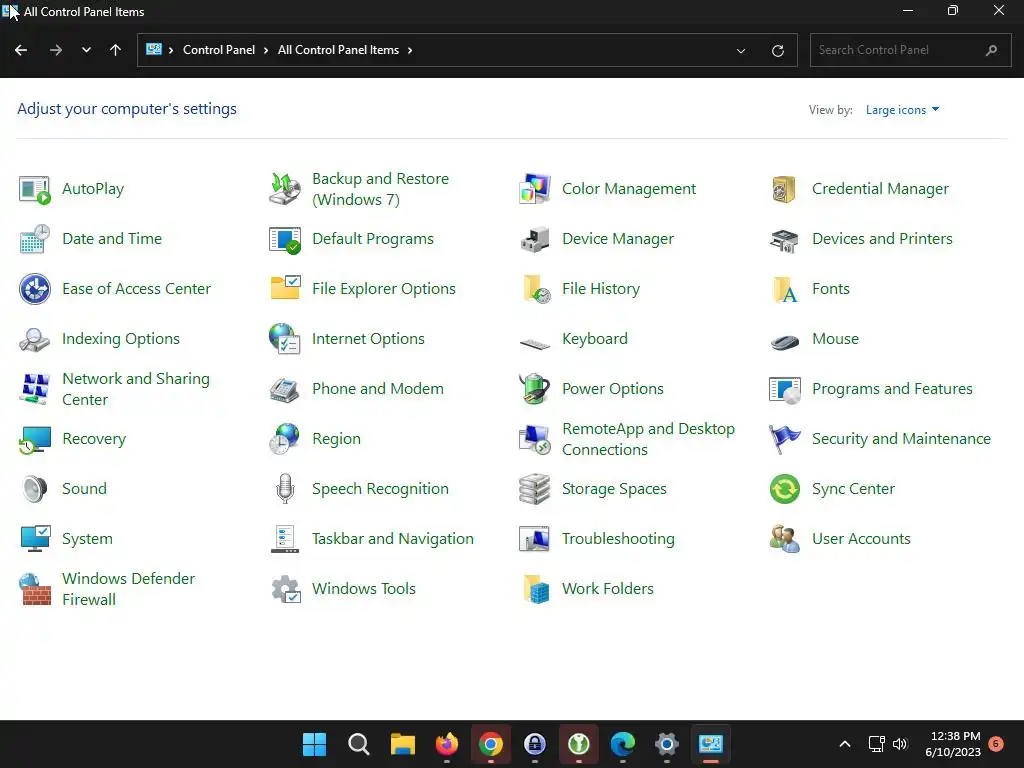The width and height of the screenshot is (1024, 768).
Task: Open Color Management icon
Action: (535, 189)
